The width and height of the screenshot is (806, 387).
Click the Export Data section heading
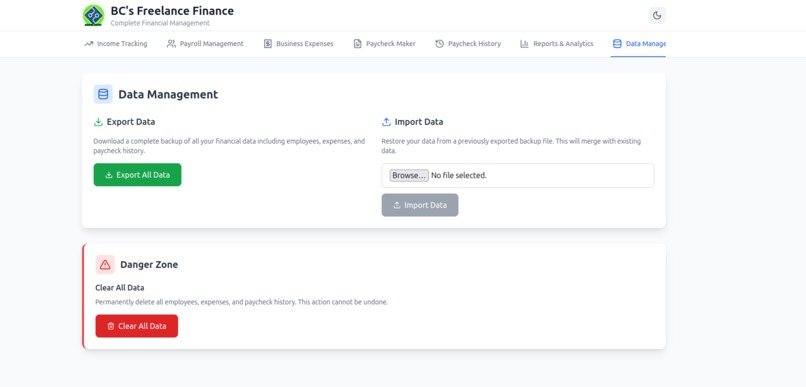pos(131,122)
